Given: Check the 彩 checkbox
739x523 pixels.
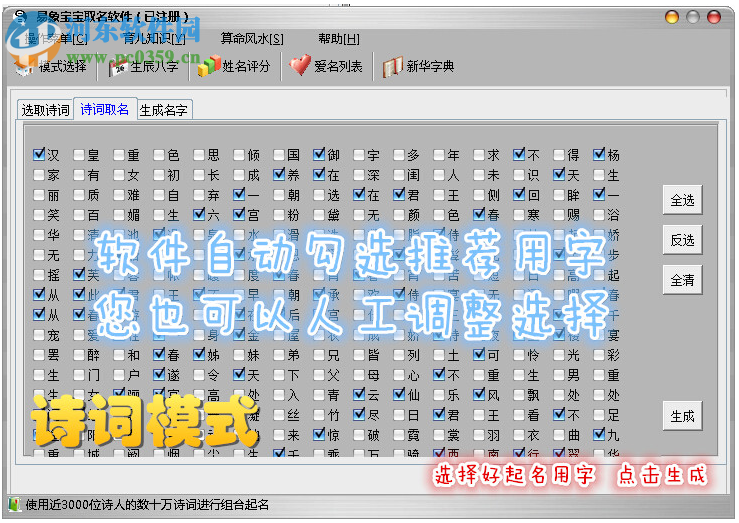Looking at the screenshot, I should pos(599,355).
